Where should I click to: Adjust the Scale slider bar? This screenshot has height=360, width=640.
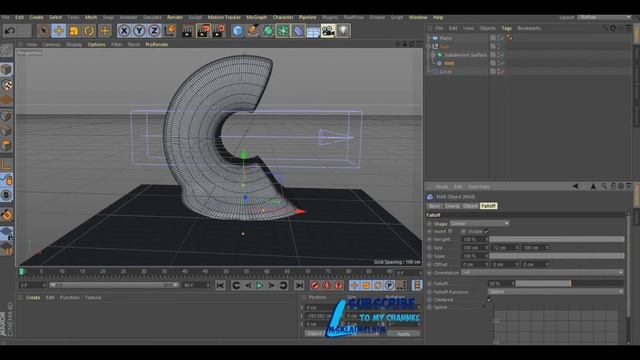(557, 256)
